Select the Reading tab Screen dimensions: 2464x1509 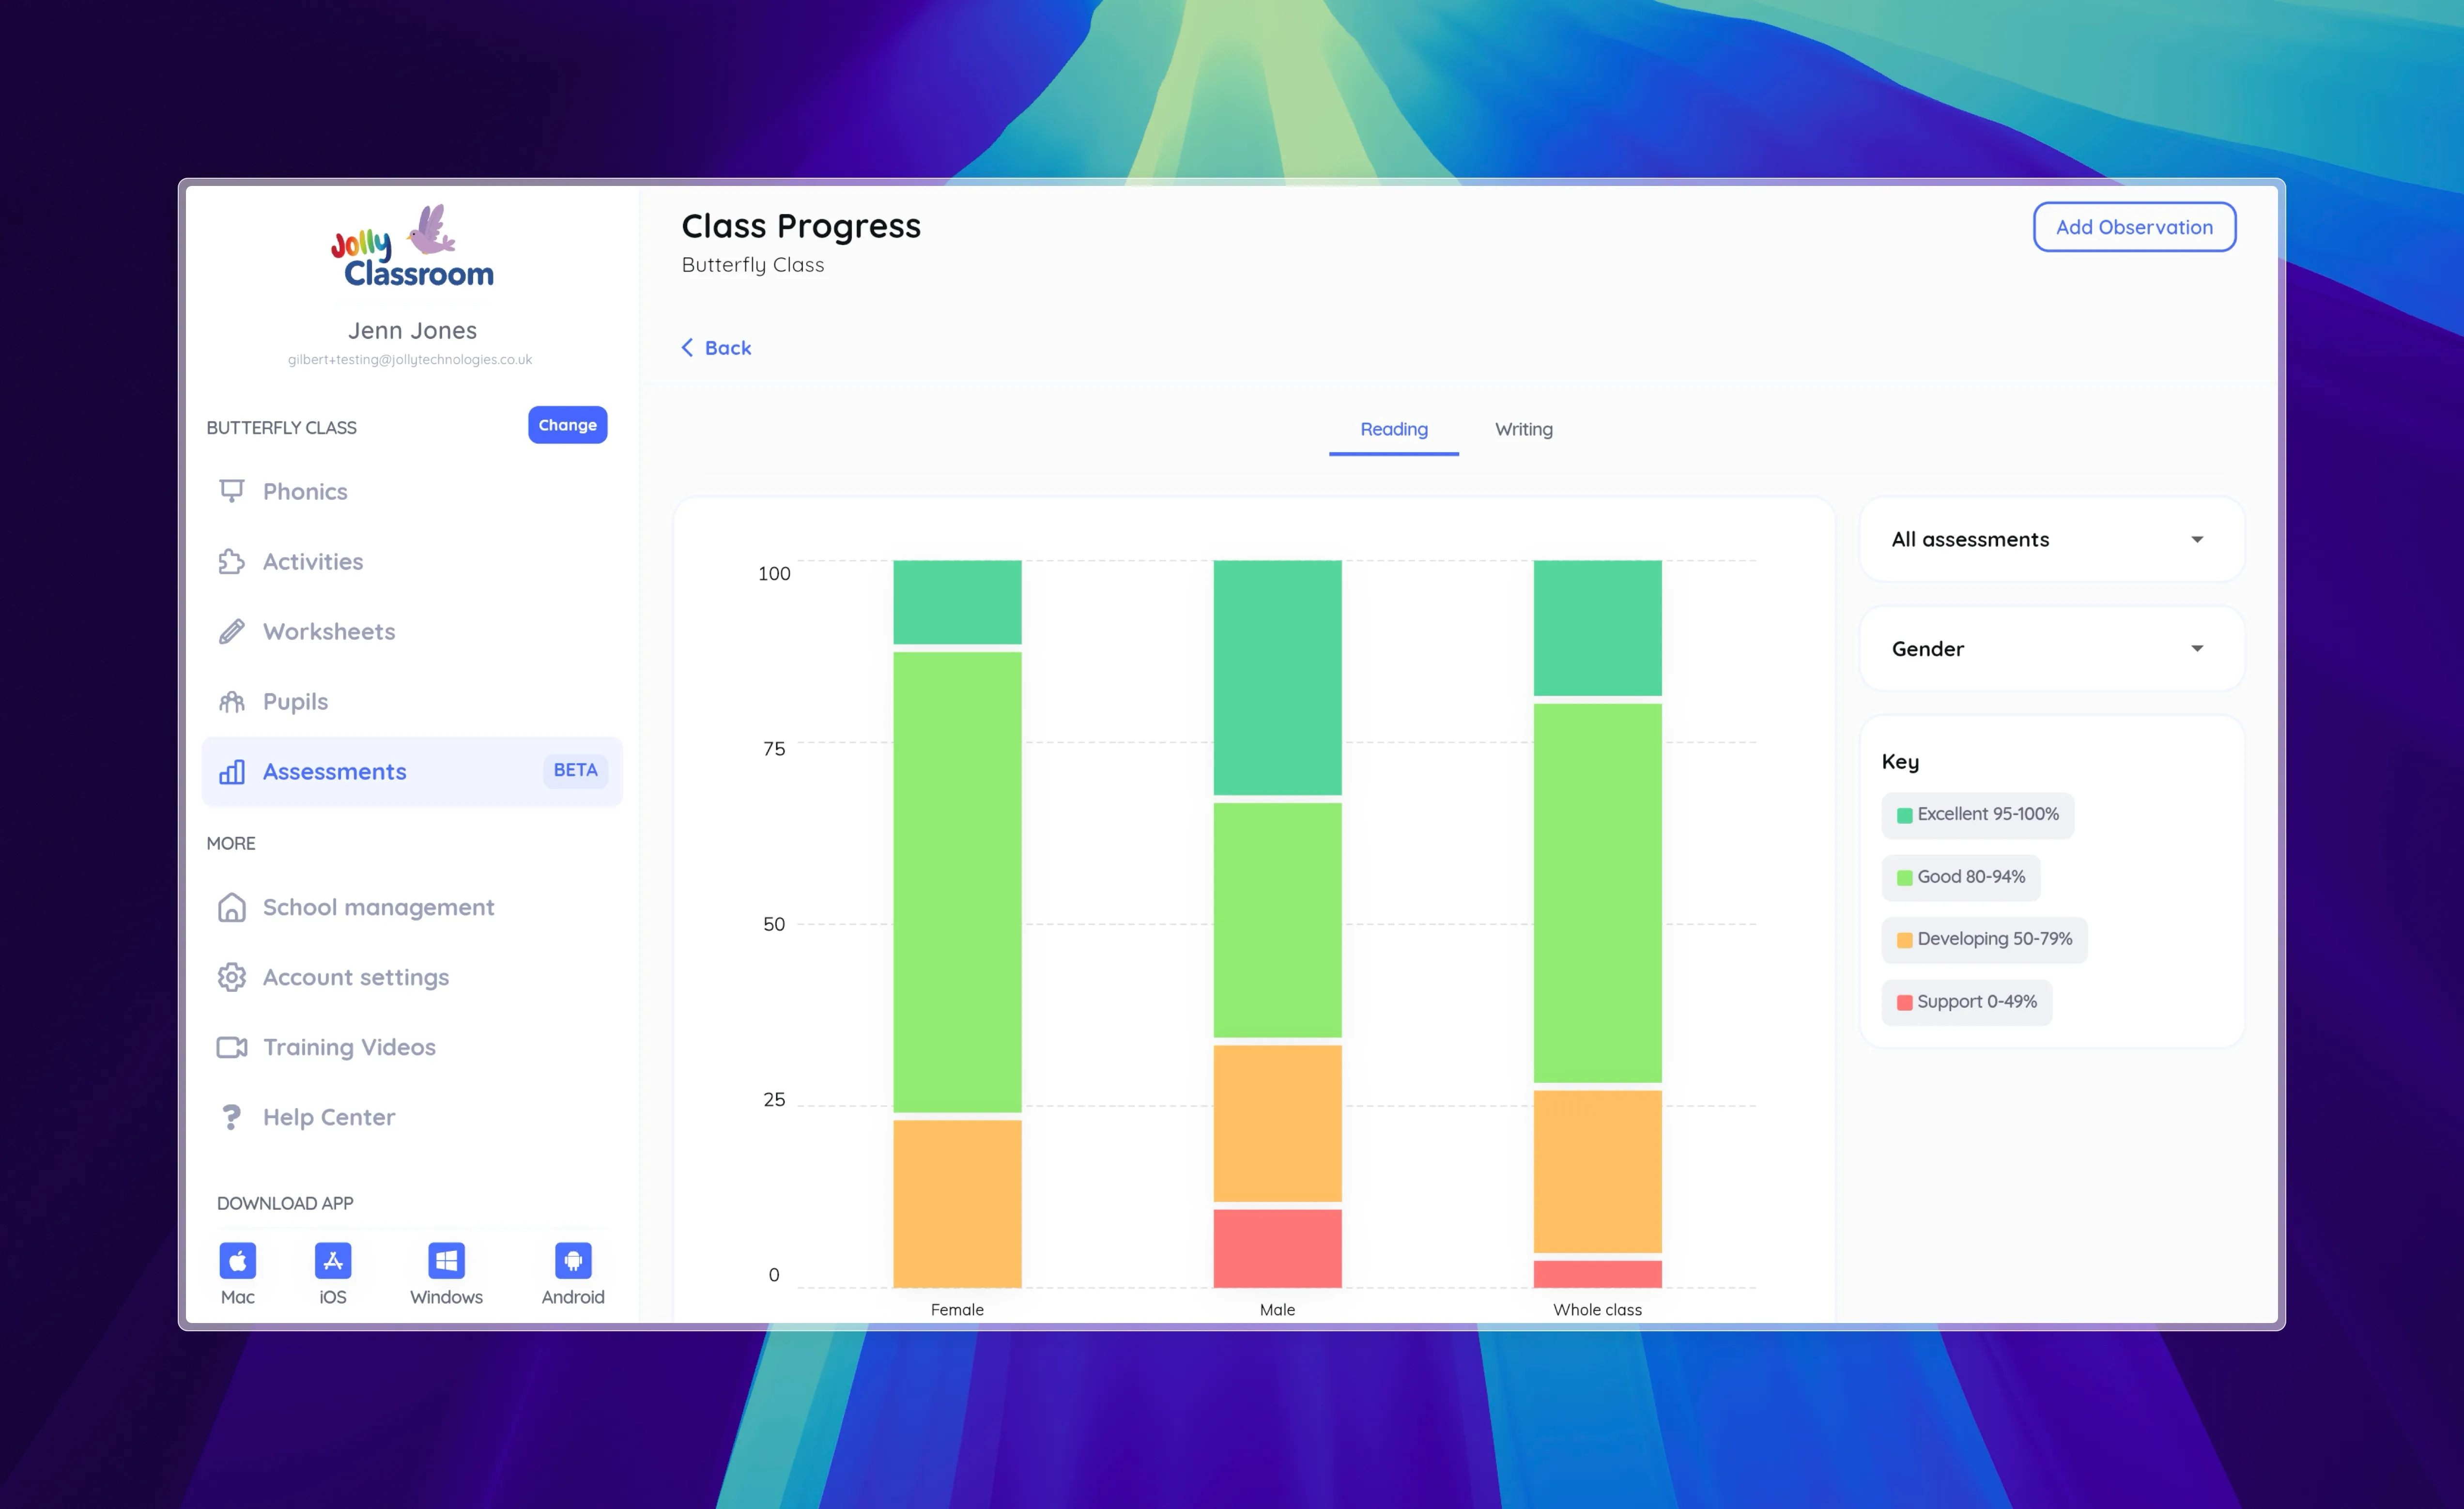(x=1393, y=430)
